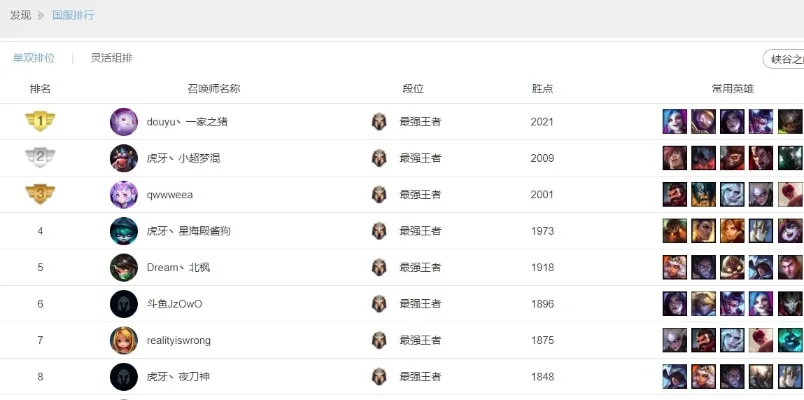Screen dimensions: 804x400
Task: Click the 2001 points value
Action: [x=542, y=195]
